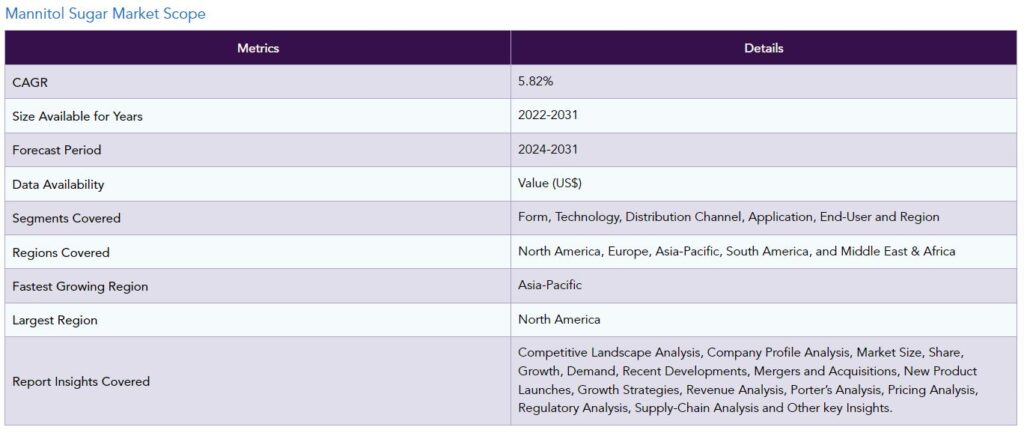Click the Metrics column header
Screen dimensions: 1024x436
(x=258, y=48)
